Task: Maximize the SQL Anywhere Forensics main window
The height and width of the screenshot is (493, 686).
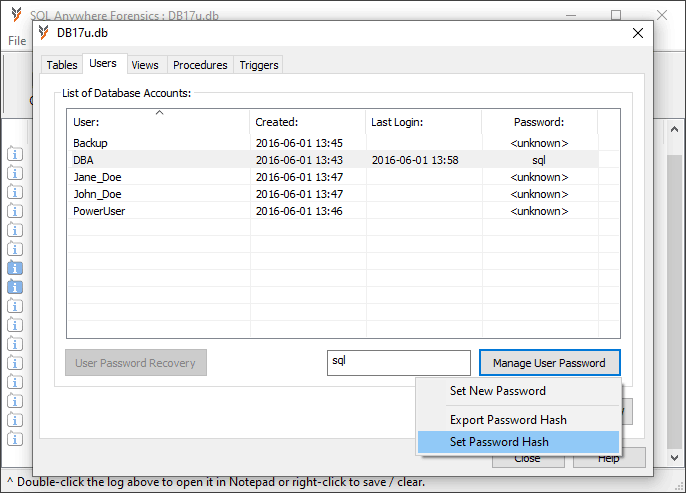Action: [616, 15]
